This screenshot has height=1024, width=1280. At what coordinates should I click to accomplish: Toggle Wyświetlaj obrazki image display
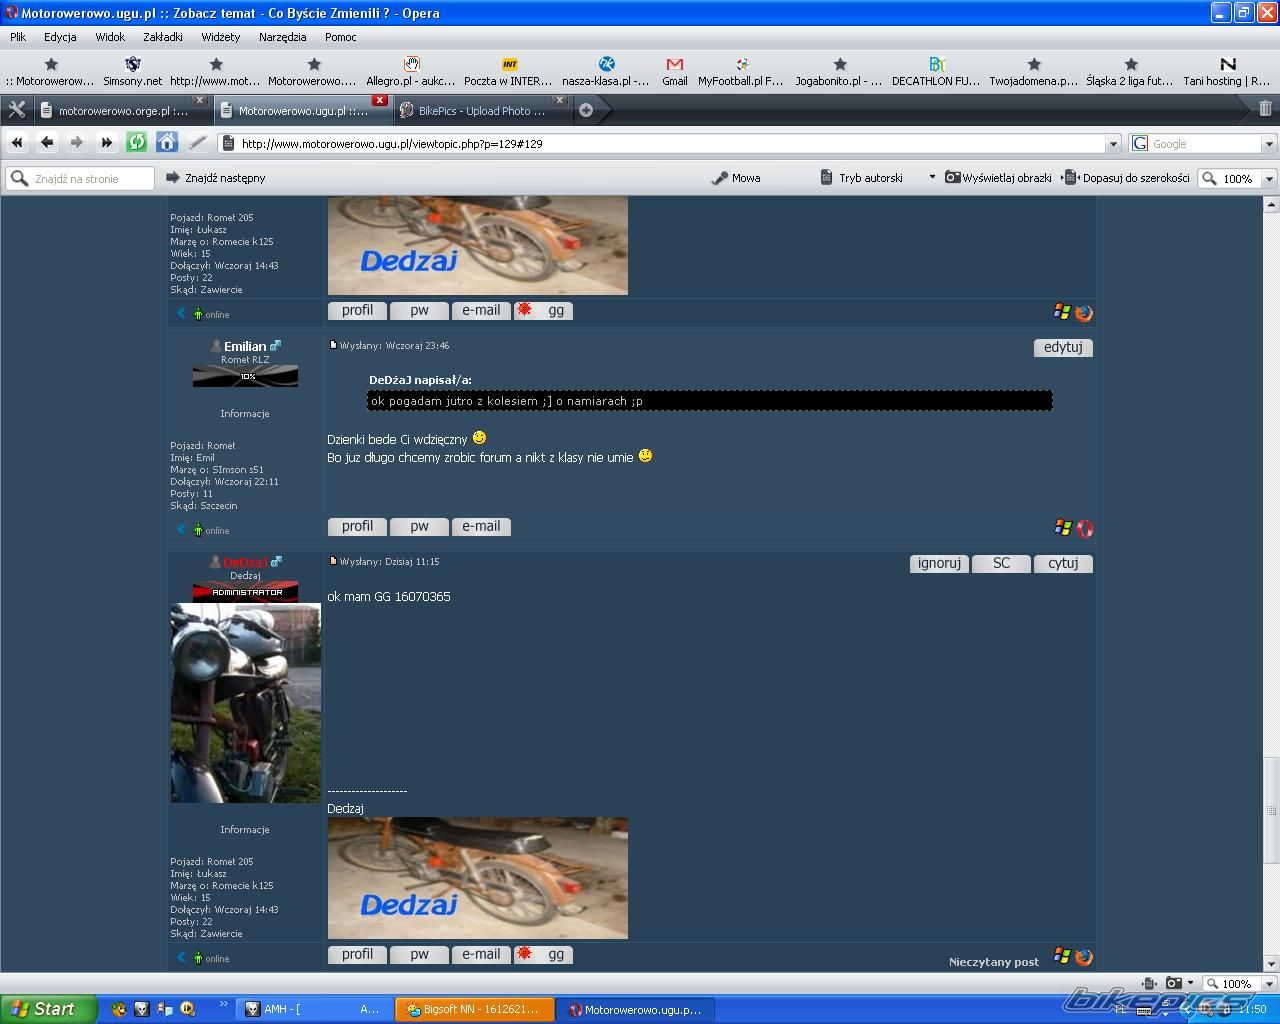pos(998,178)
